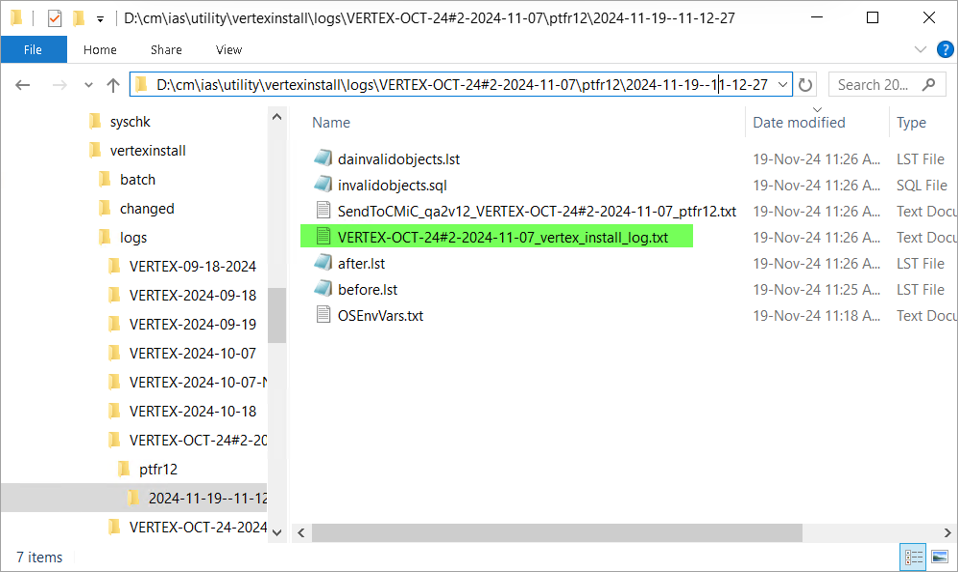Viewport: 958px width, 572px height.
Task: Click the before.lst file name
Action: tap(368, 290)
